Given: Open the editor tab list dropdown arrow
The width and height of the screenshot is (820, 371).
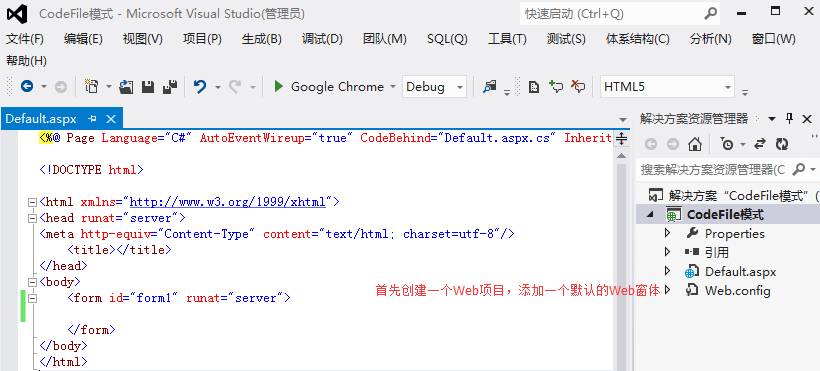Looking at the screenshot, I should click(622, 119).
